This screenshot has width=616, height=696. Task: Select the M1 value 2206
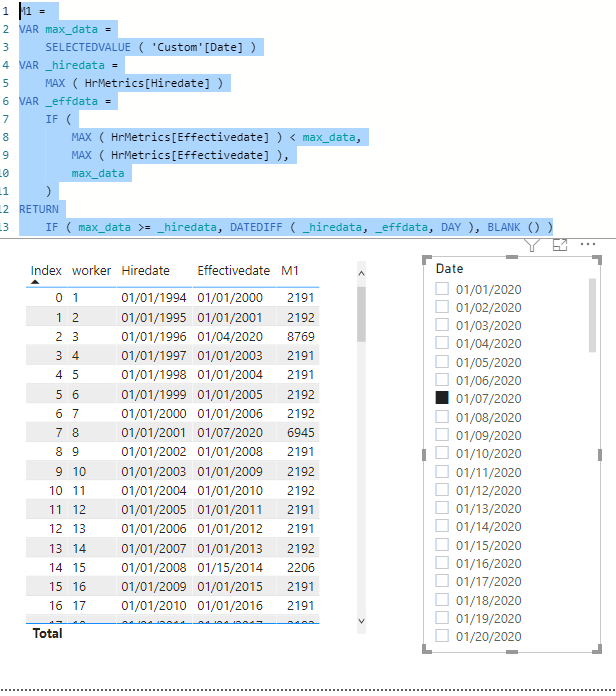tap(300, 567)
